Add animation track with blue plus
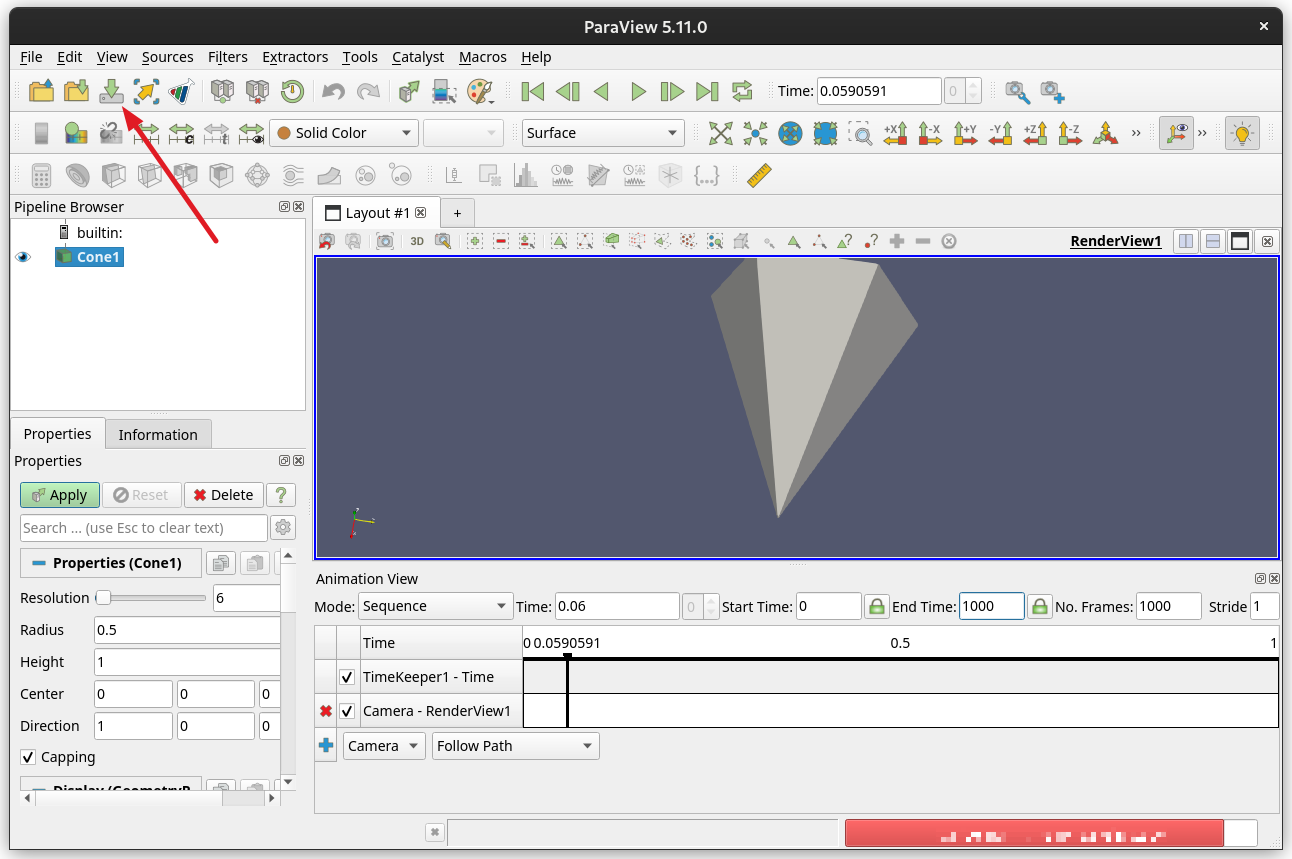The height and width of the screenshot is (859, 1292). pos(325,745)
